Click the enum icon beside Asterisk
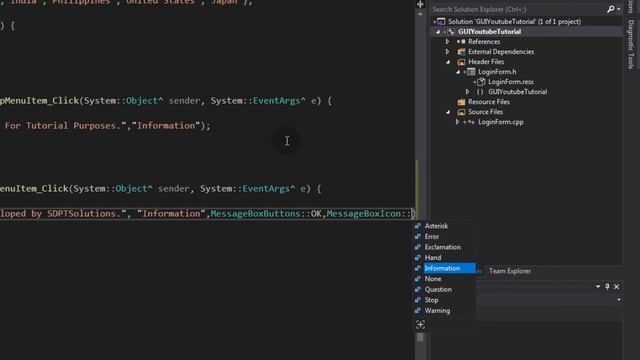Screen dimensions: 640x360 click(418, 226)
